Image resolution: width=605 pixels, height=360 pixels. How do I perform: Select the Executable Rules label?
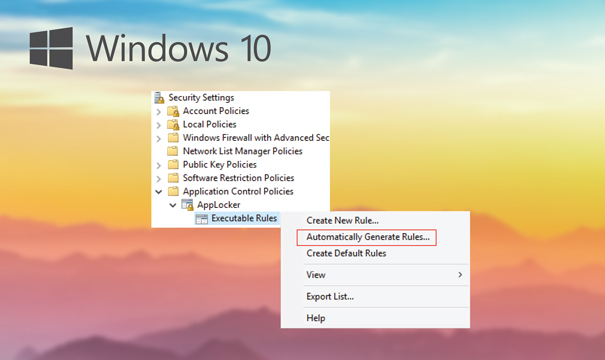tap(244, 218)
